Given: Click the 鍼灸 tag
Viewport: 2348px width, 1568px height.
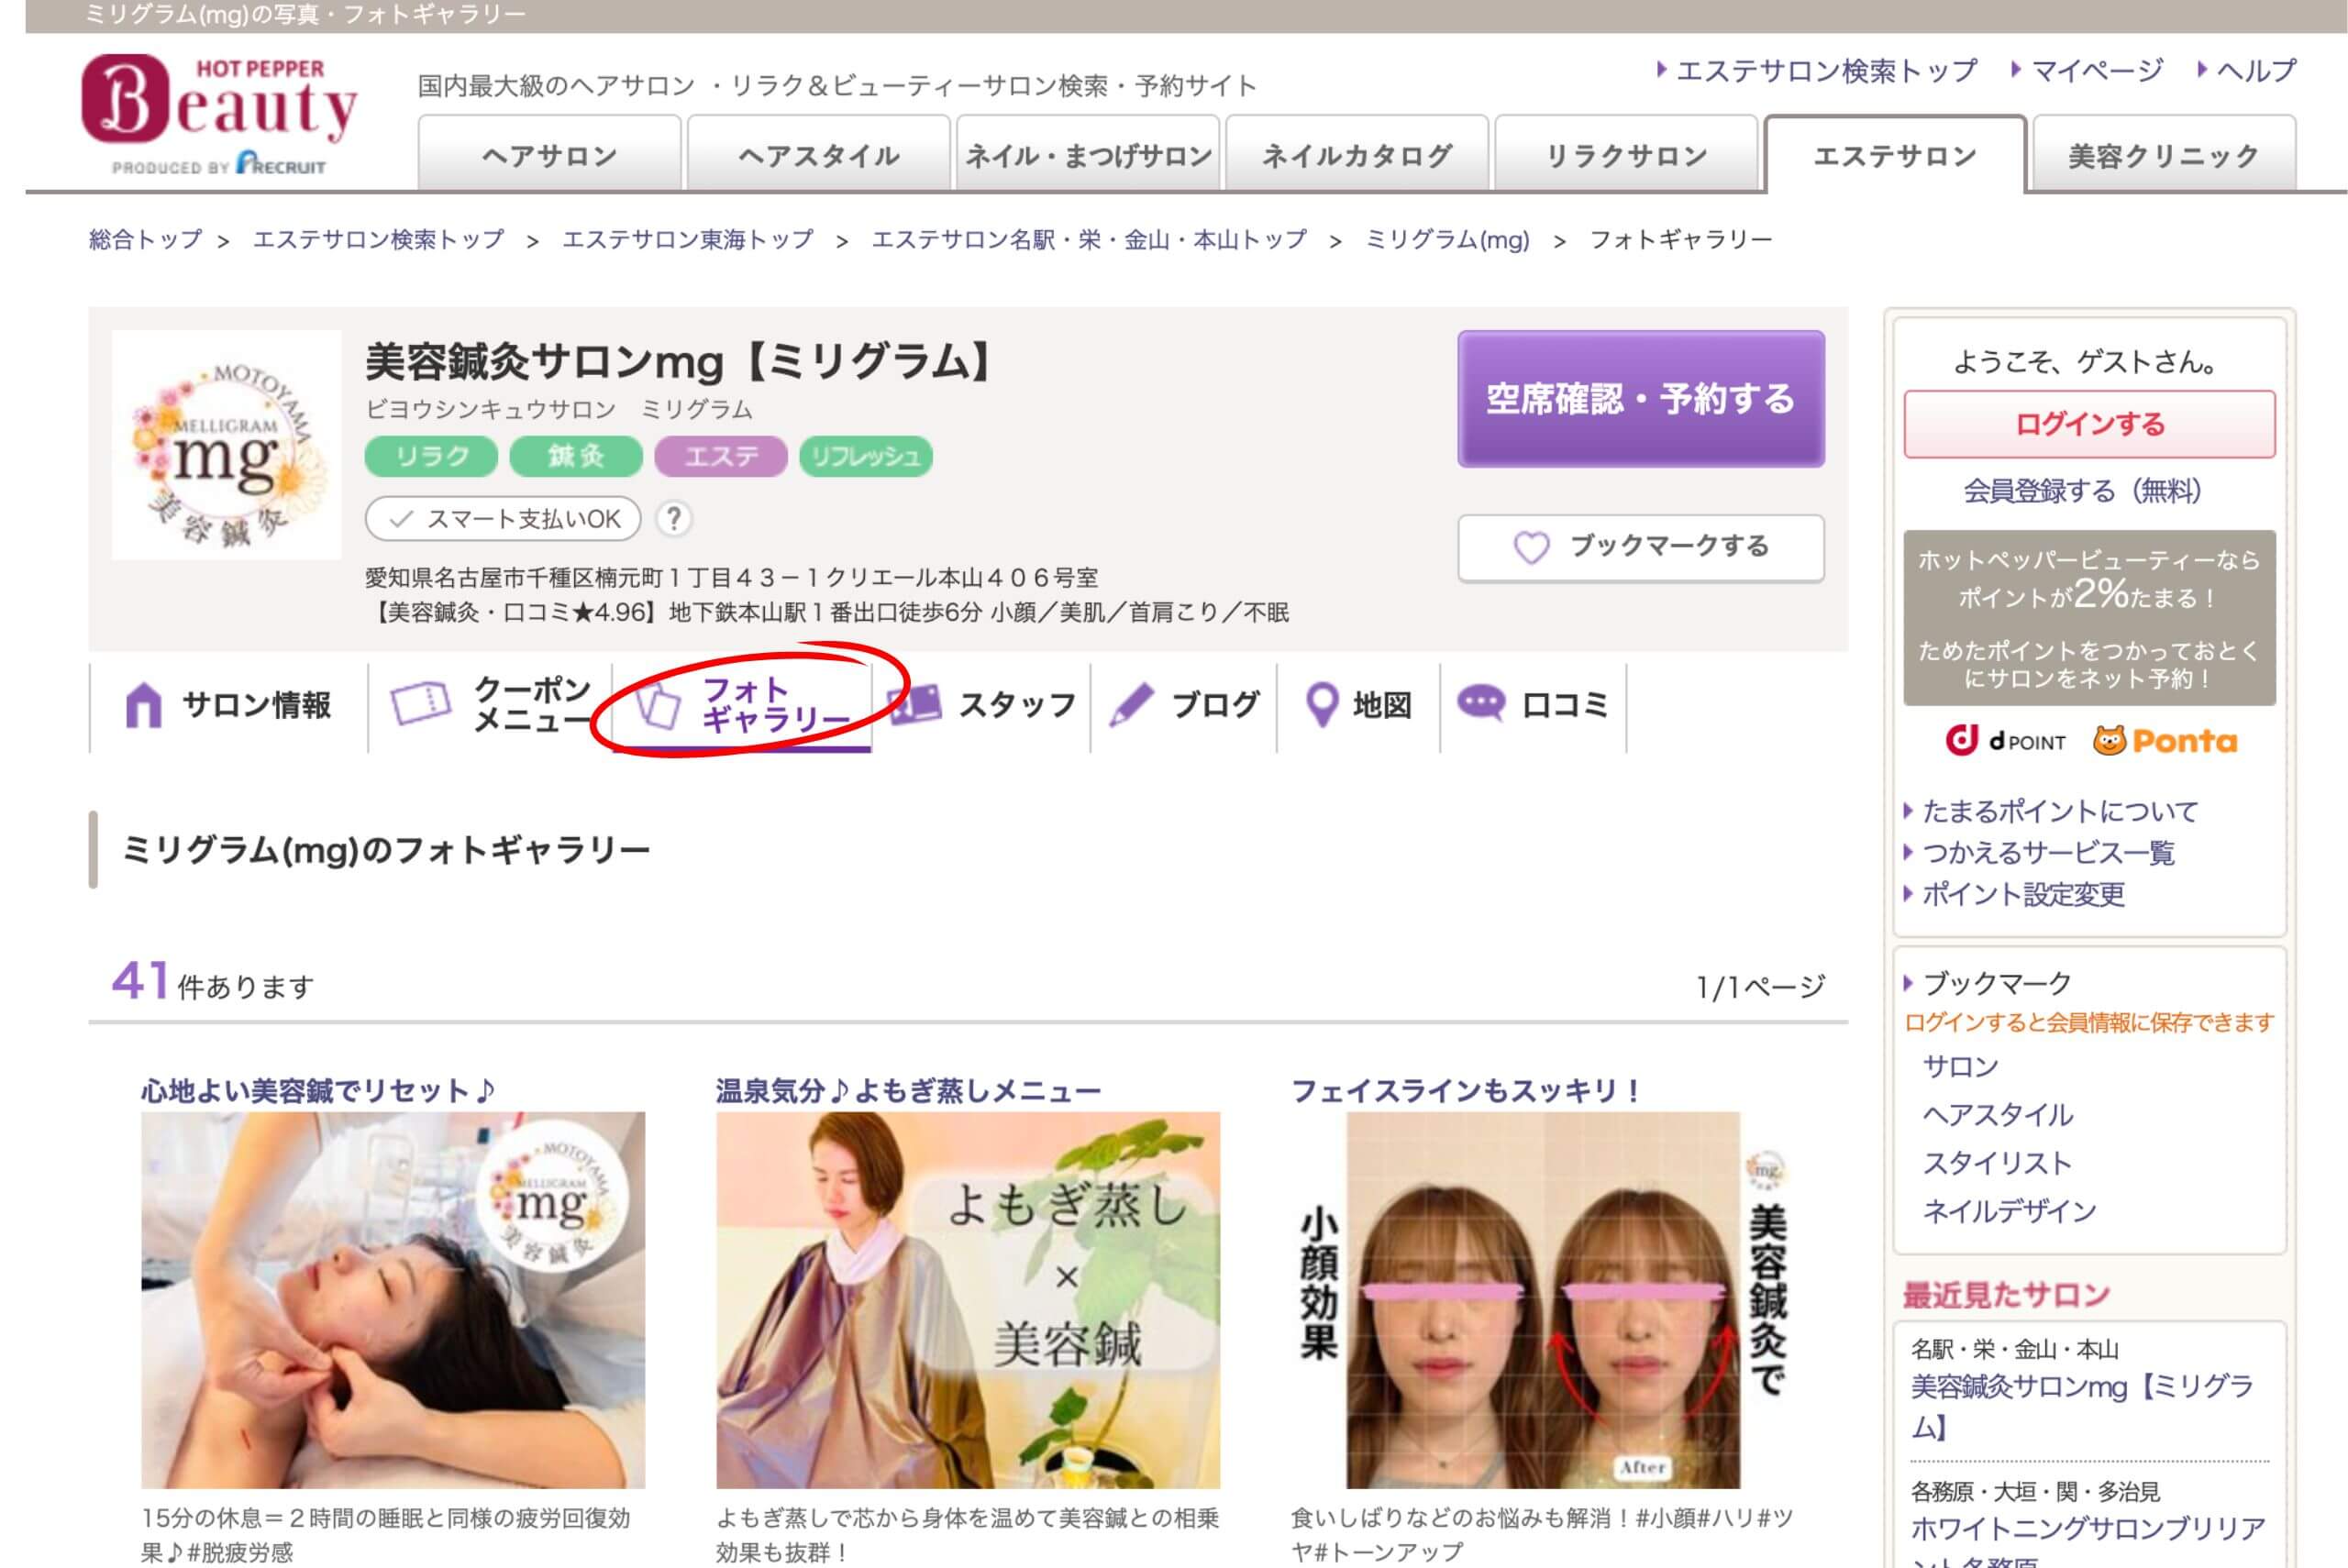Looking at the screenshot, I should tap(576, 456).
